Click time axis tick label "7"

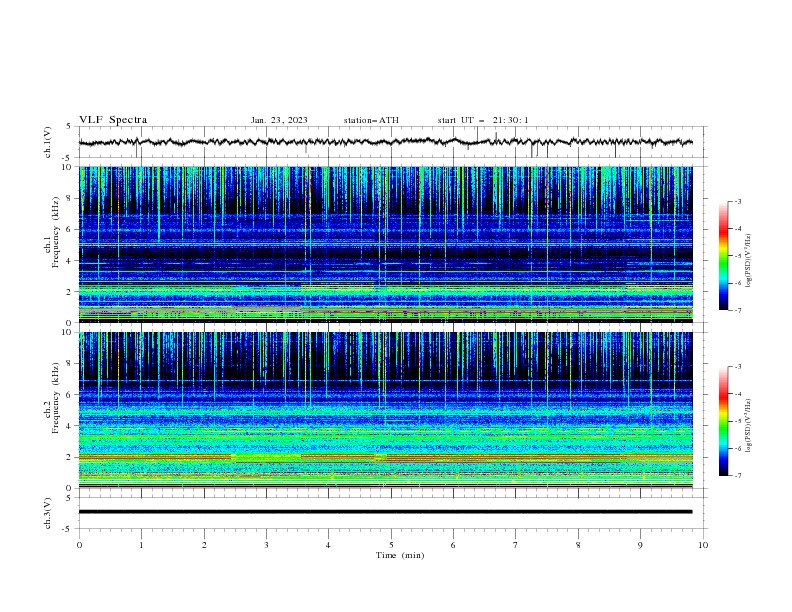pyautogui.click(x=516, y=545)
